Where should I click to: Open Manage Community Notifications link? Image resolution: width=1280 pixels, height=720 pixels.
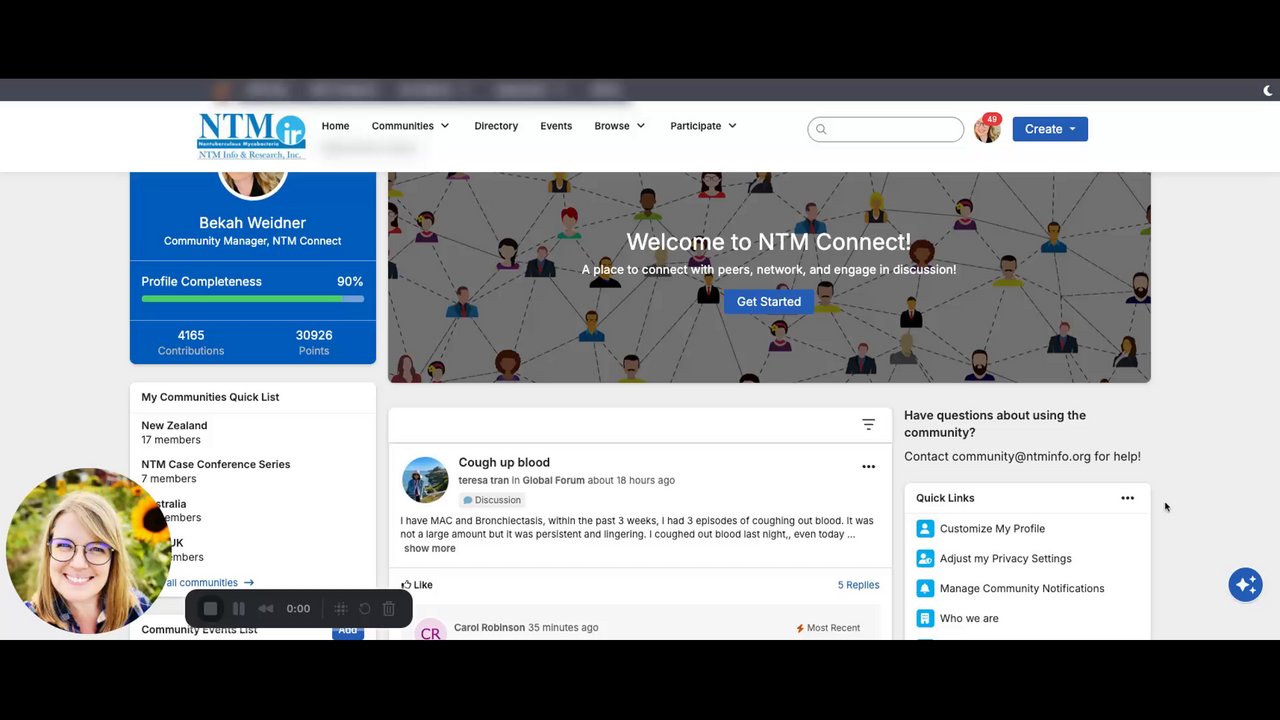click(1022, 589)
